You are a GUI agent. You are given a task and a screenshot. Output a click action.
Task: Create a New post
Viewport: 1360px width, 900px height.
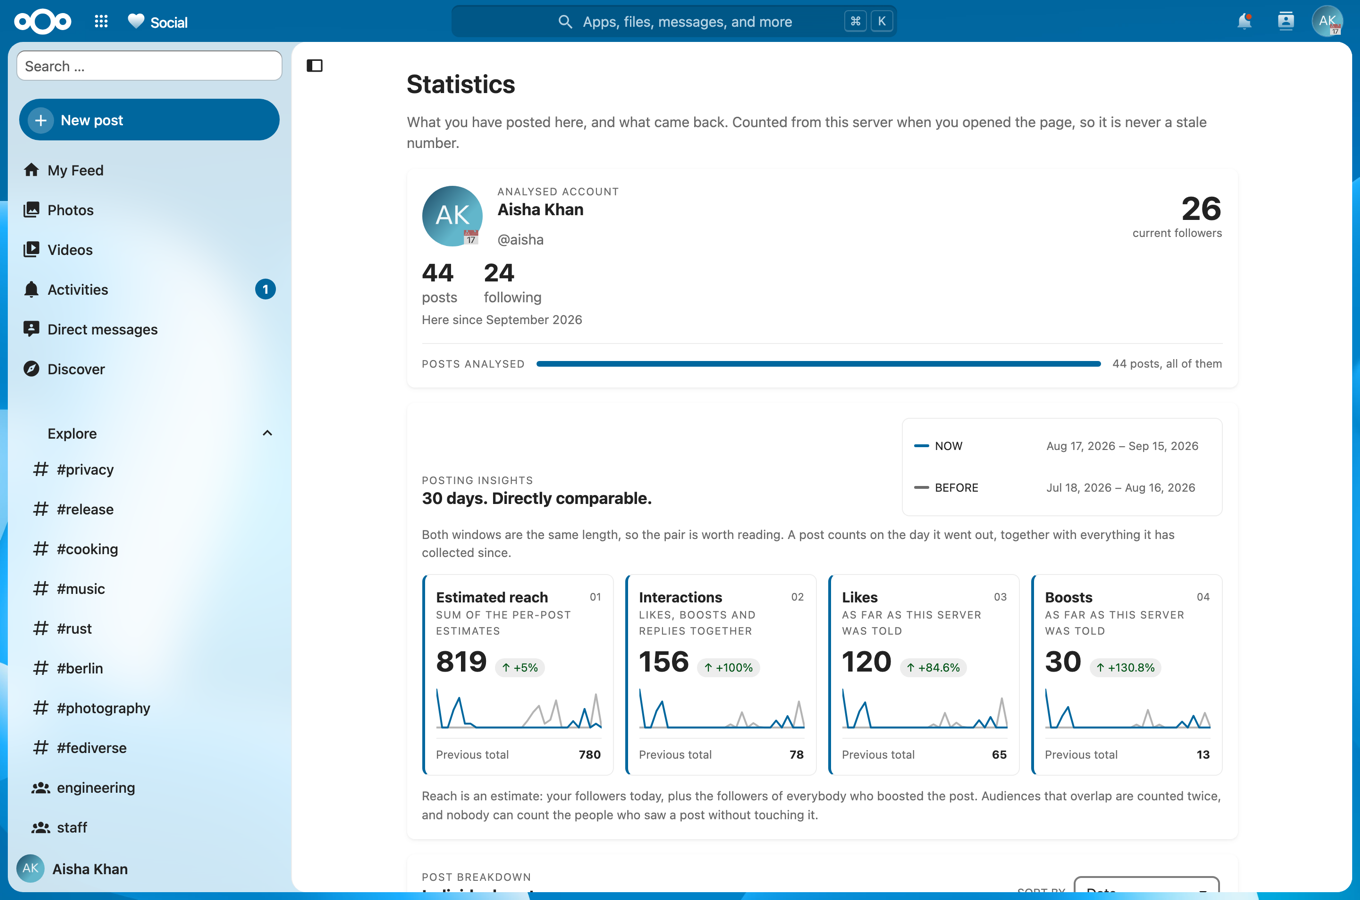point(149,120)
